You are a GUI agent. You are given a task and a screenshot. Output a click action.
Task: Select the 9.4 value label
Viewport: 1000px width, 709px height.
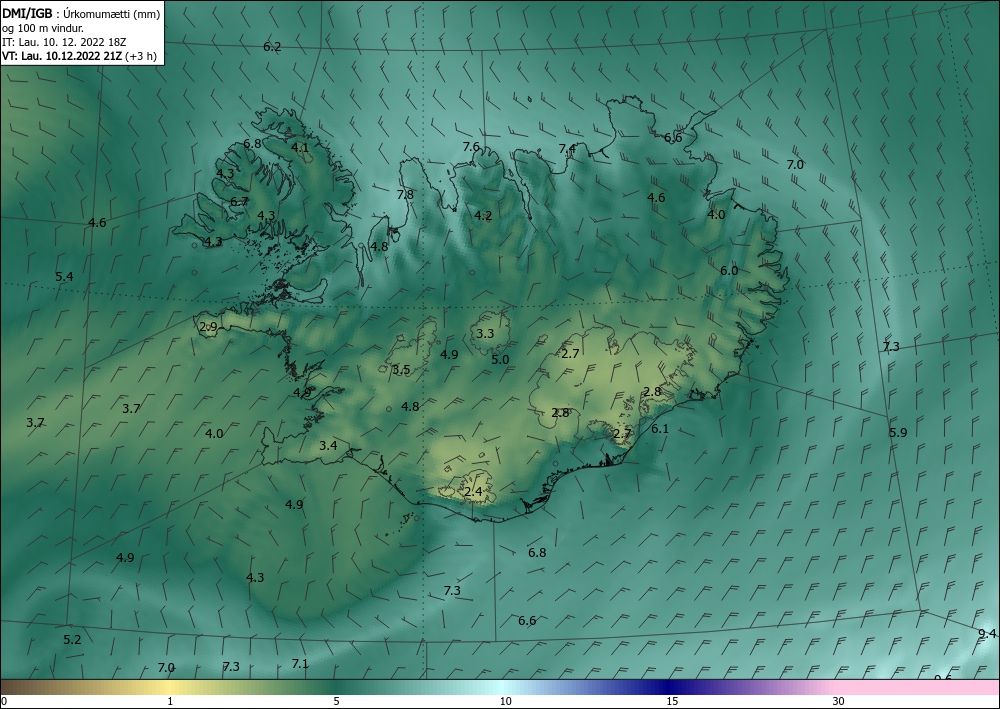(987, 634)
